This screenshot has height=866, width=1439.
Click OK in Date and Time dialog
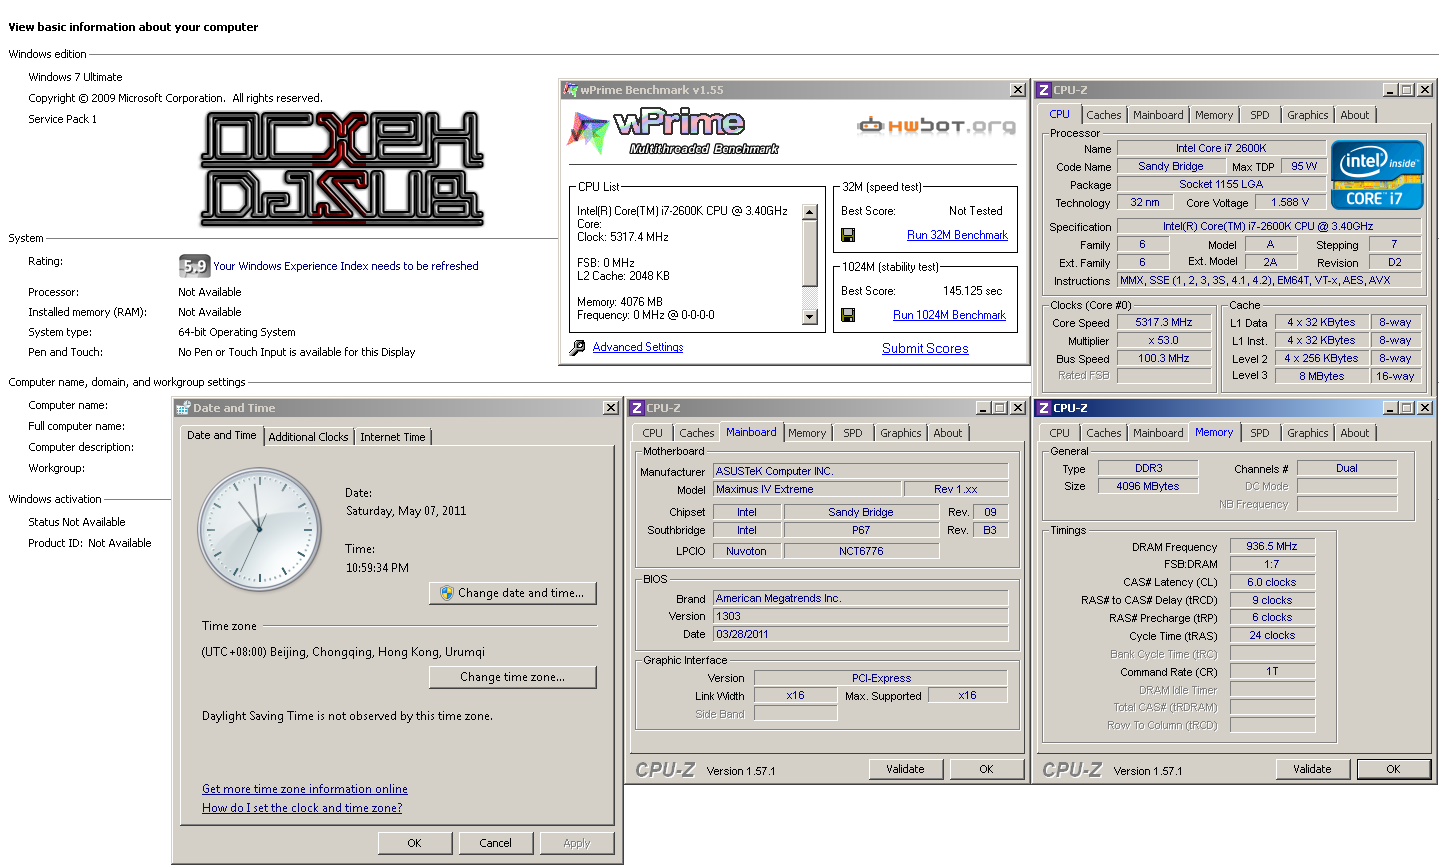(x=414, y=843)
